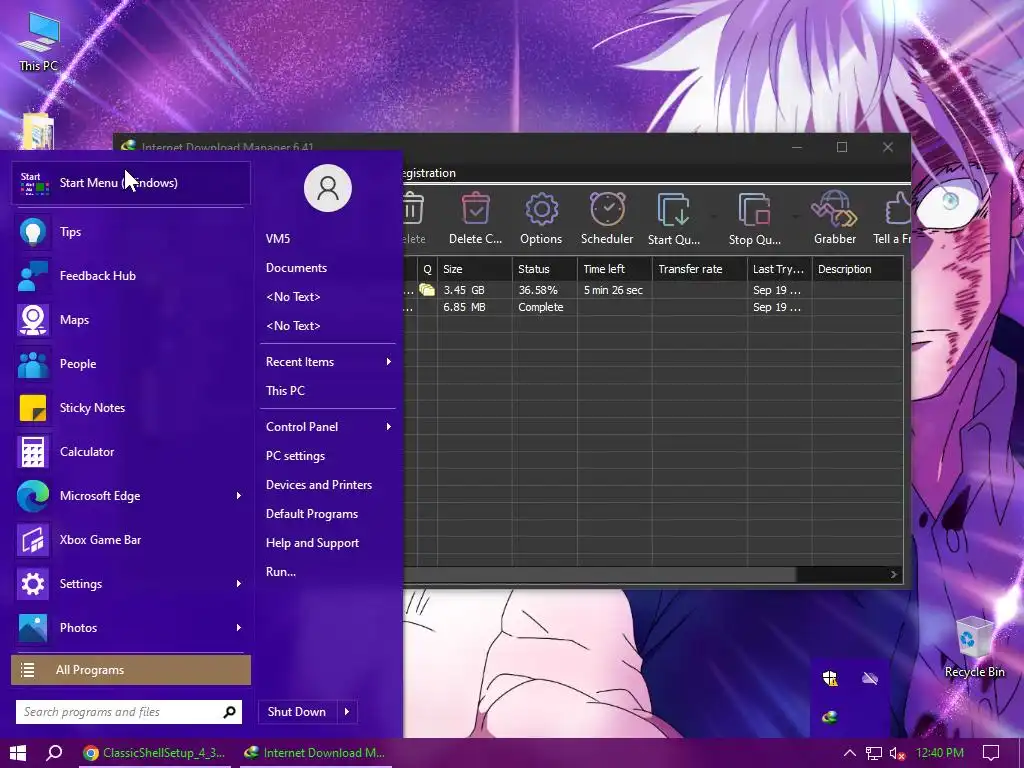Open This PC desktop icon
This screenshot has height=768, width=1024.
tap(39, 42)
